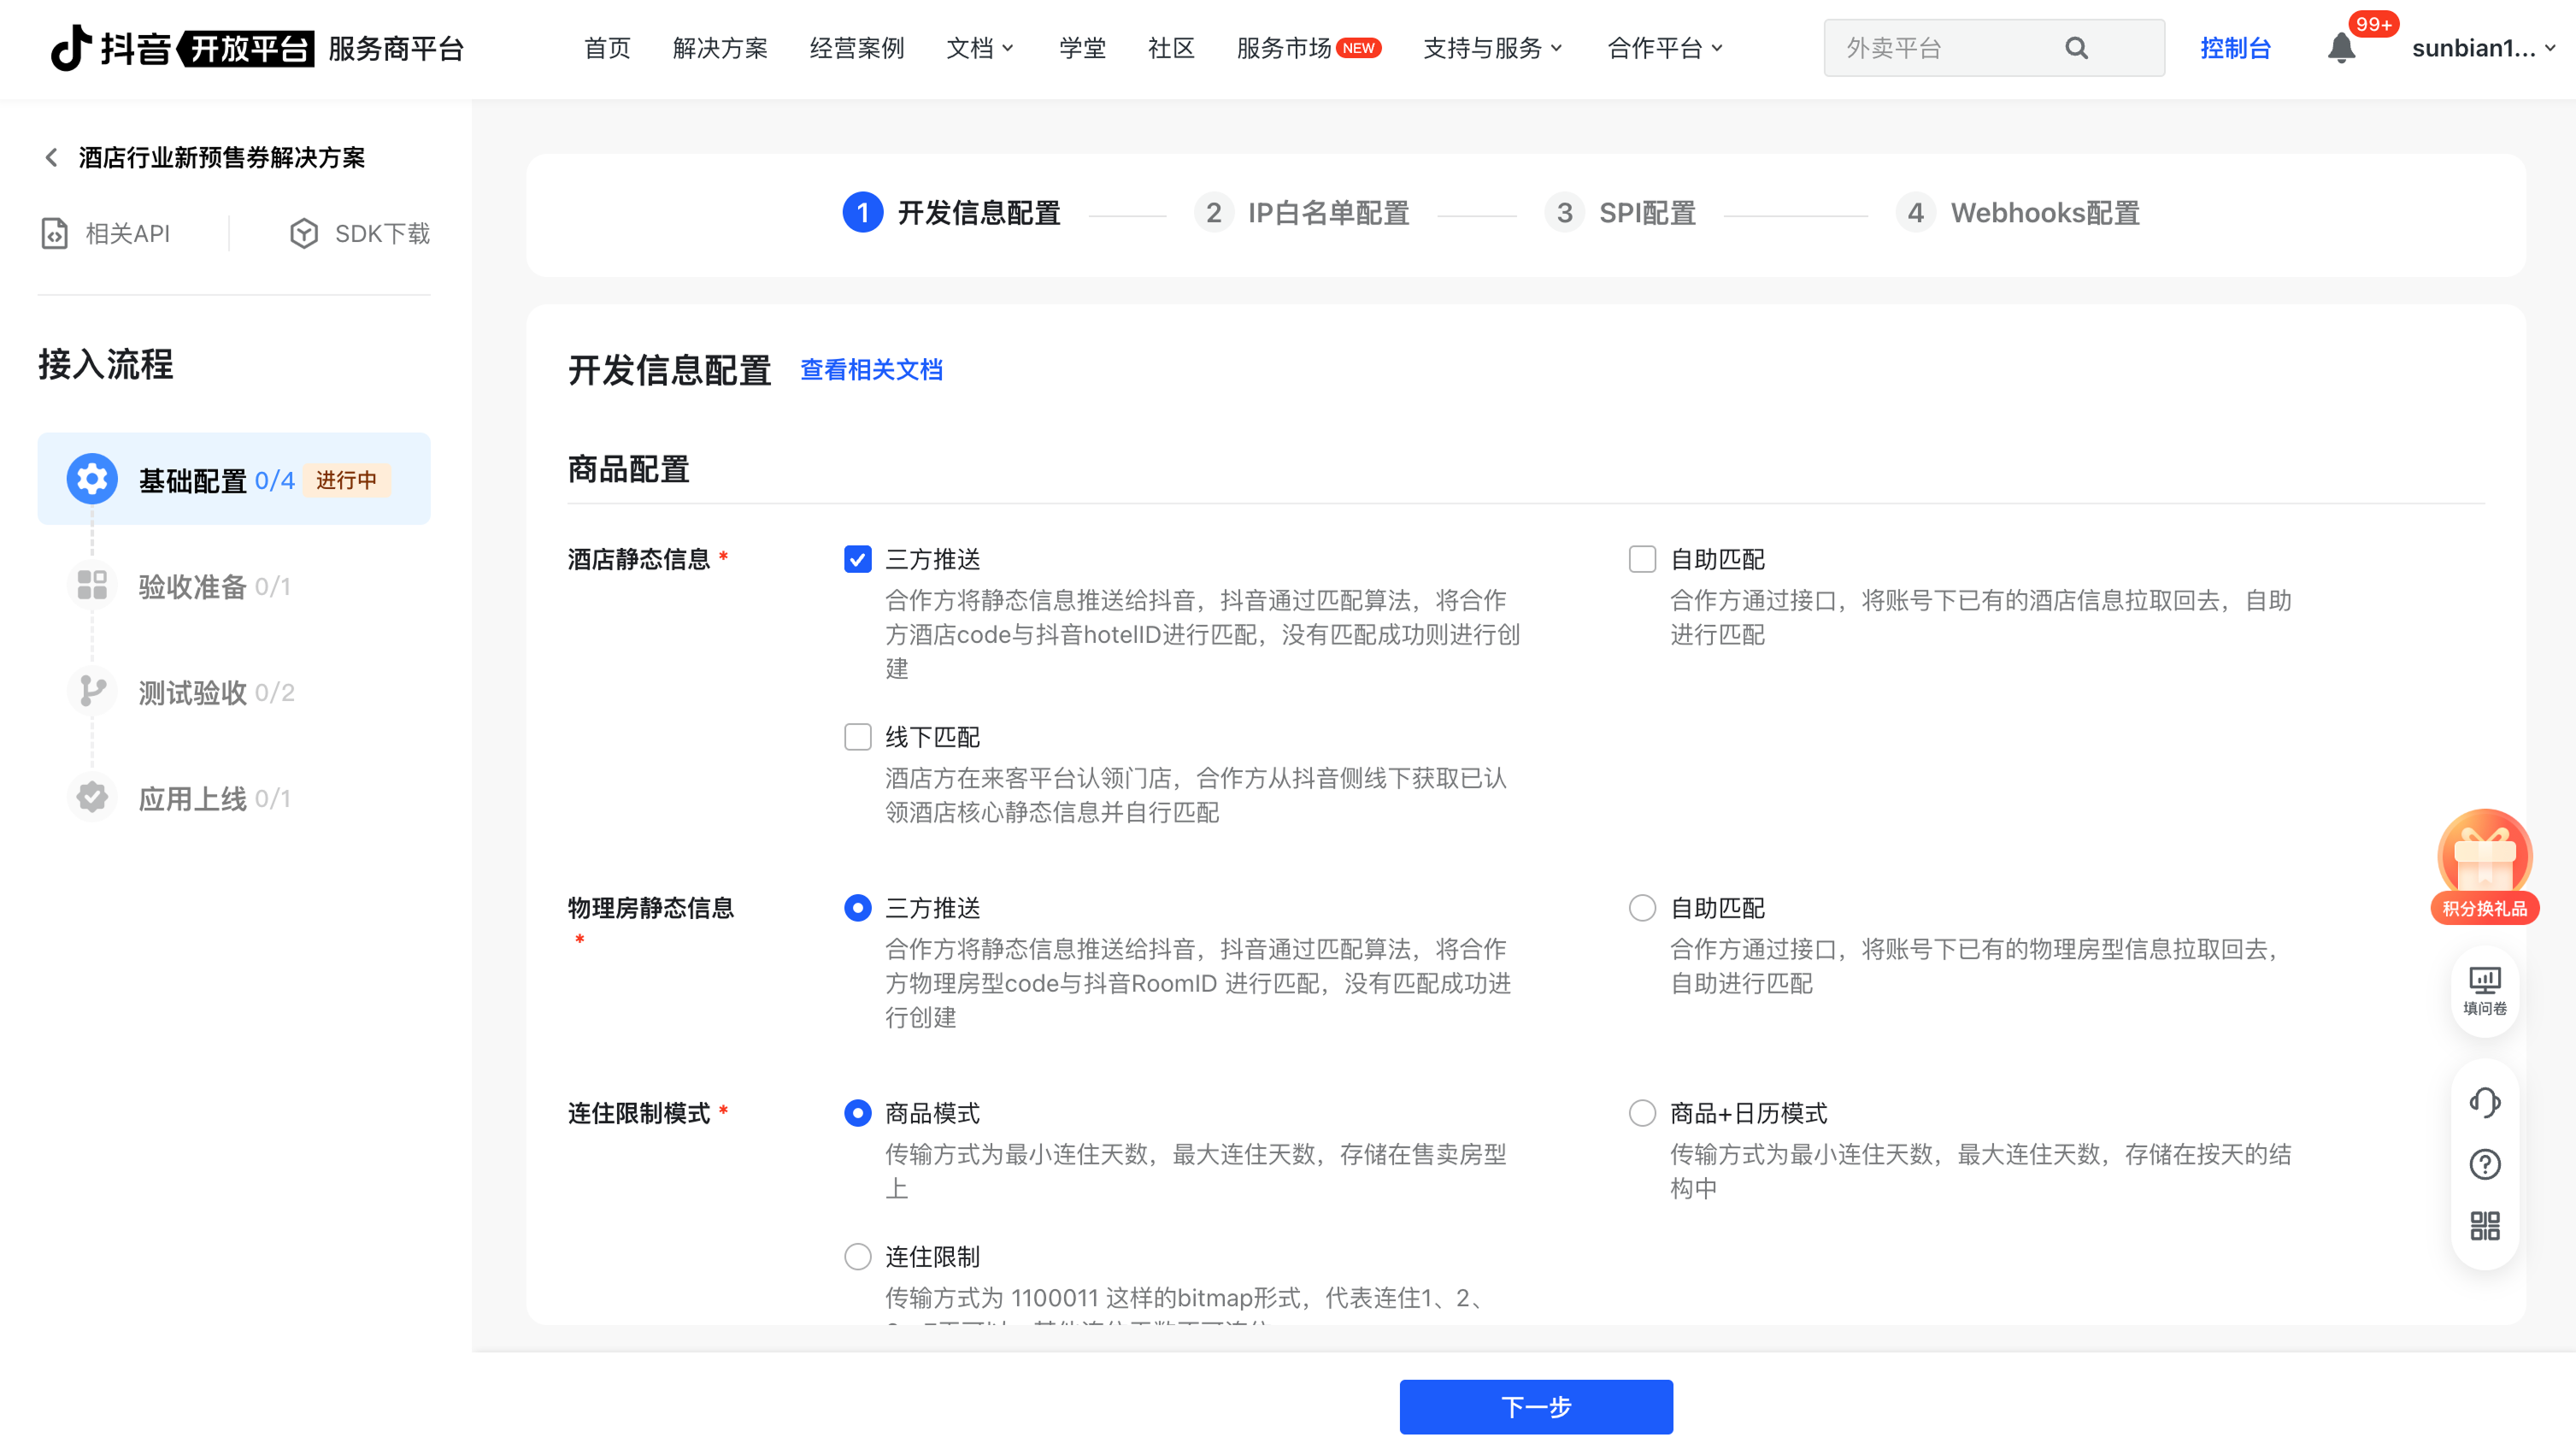Enable the 线下匹配 checkbox
The height and width of the screenshot is (1455, 2576).
click(857, 737)
